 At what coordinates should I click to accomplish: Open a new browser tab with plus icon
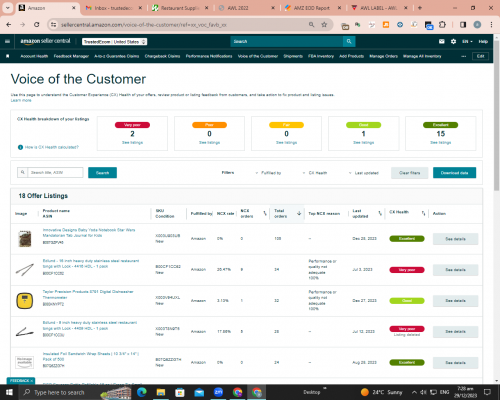420,8
